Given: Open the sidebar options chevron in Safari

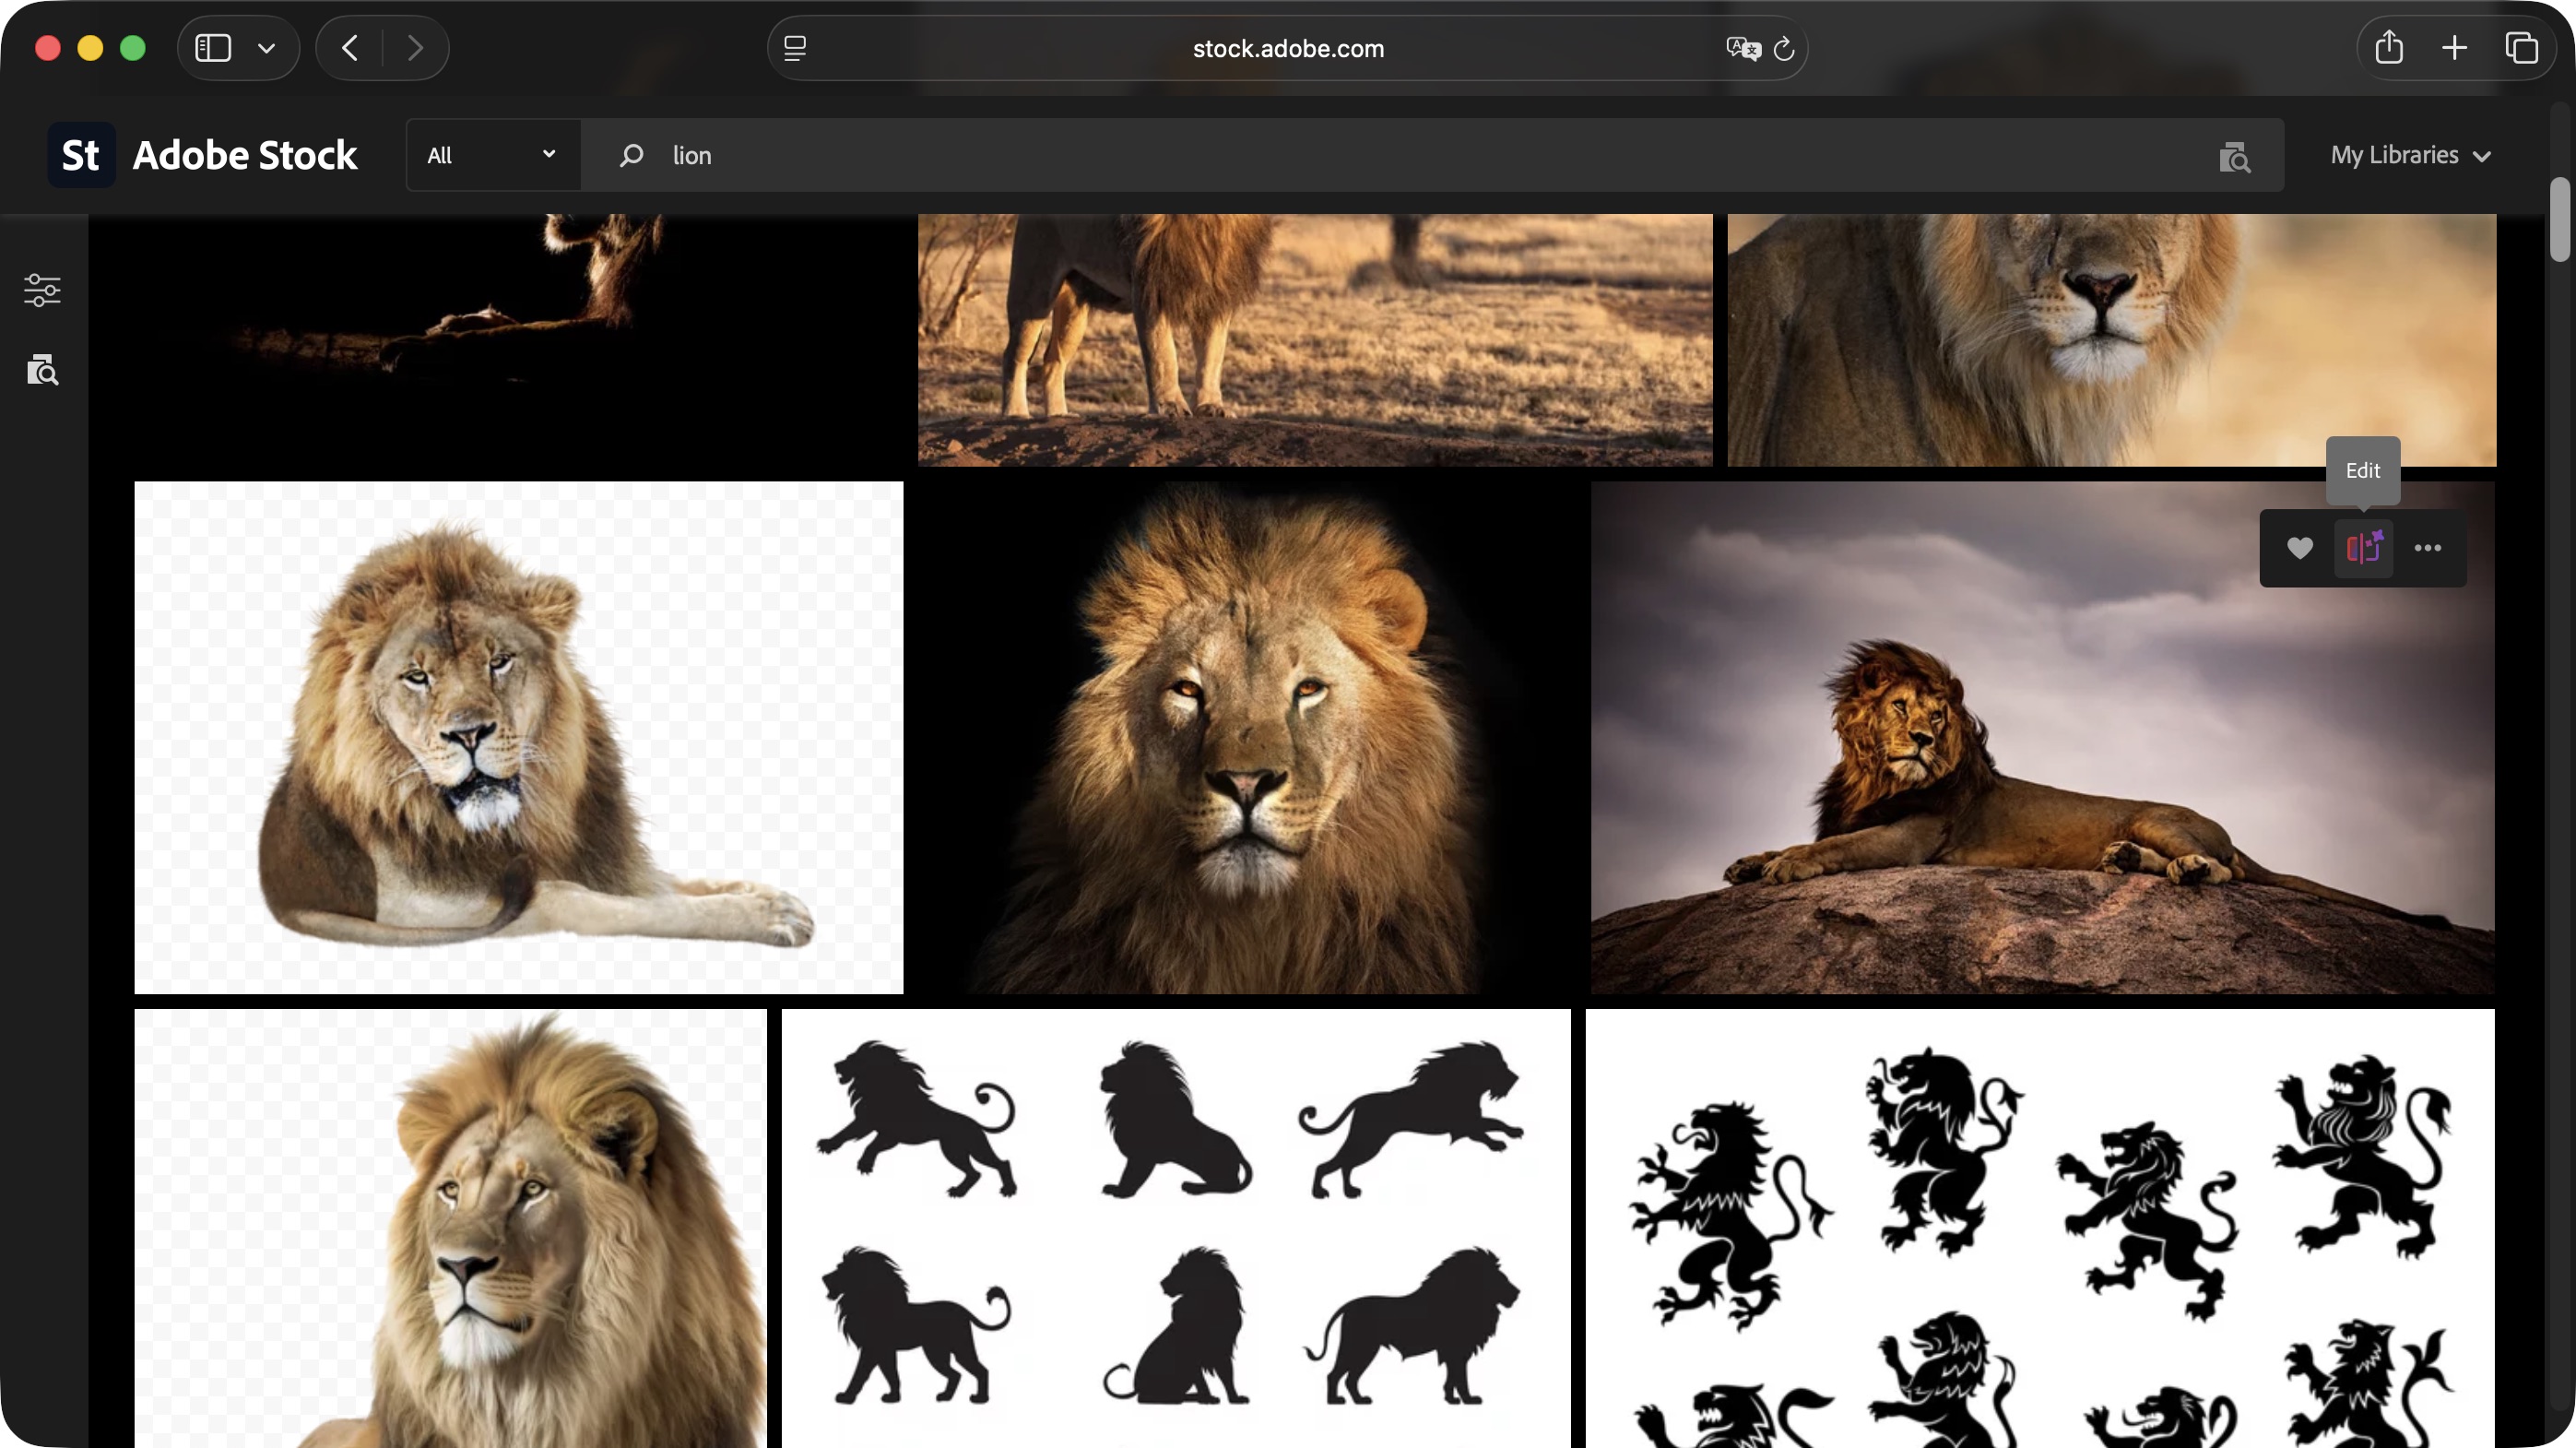Looking at the screenshot, I should tap(266, 48).
